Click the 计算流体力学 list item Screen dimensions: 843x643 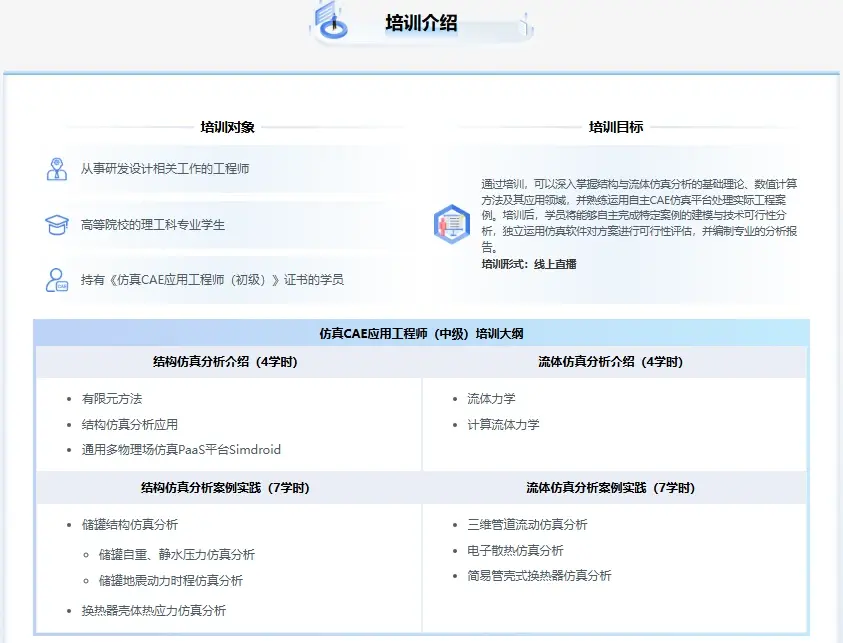[503, 424]
